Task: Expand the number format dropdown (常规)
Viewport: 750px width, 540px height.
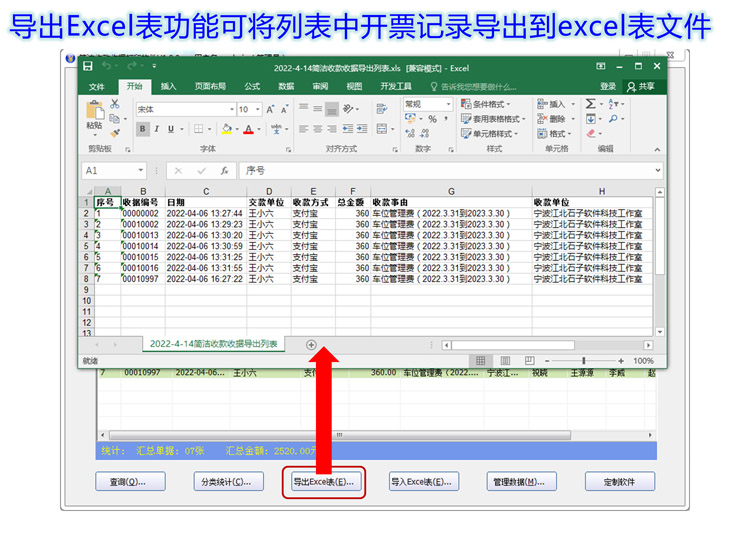Action: (426, 104)
